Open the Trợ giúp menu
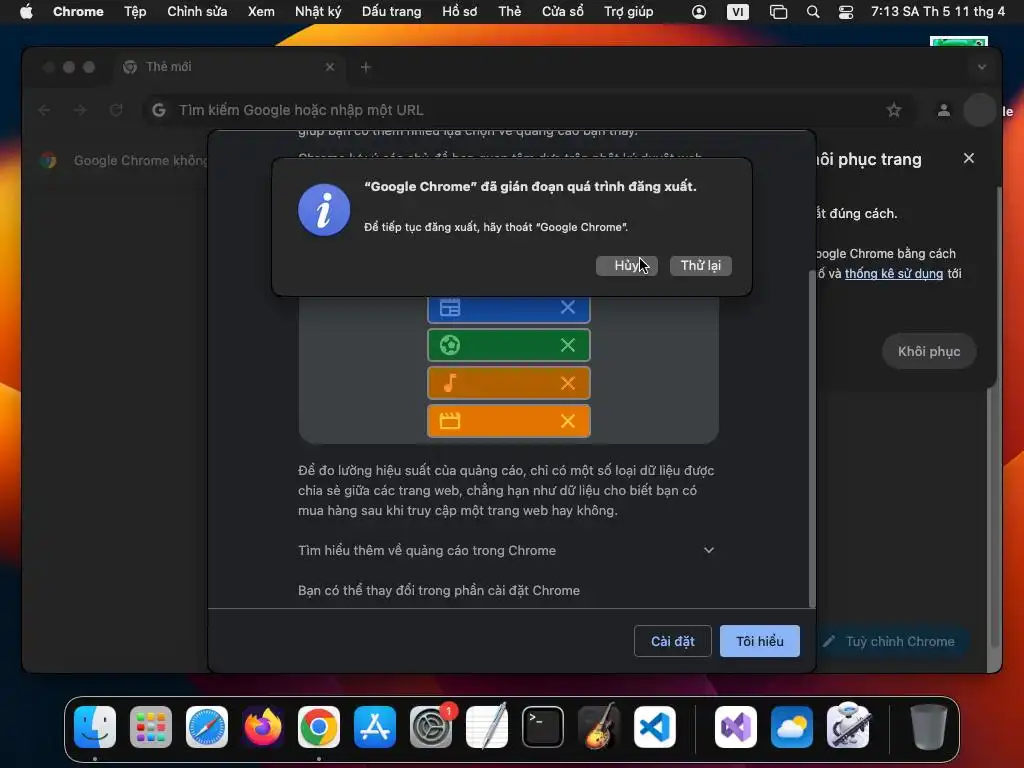Viewport: 1024px width, 768px height. pos(629,12)
